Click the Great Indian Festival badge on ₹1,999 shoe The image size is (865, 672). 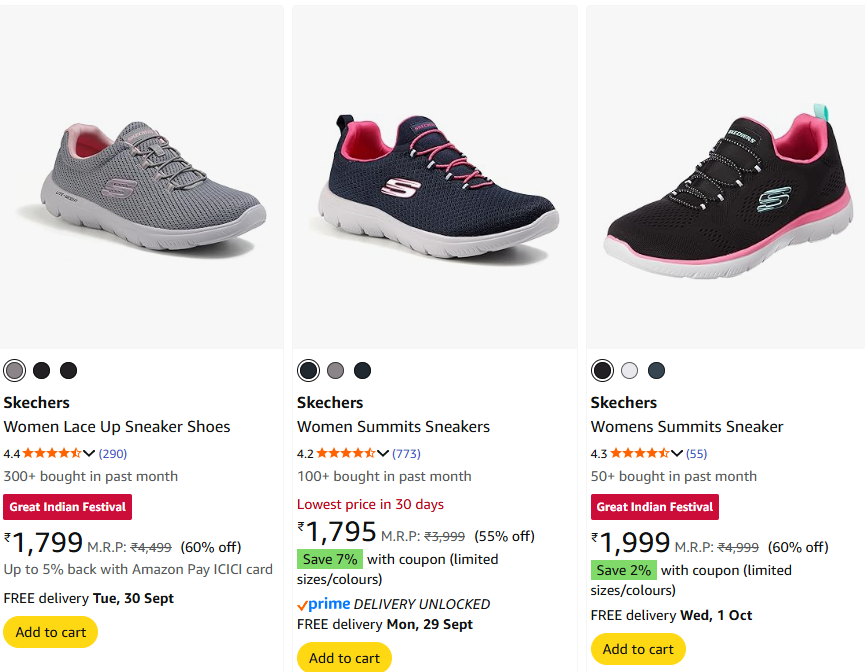click(x=655, y=507)
